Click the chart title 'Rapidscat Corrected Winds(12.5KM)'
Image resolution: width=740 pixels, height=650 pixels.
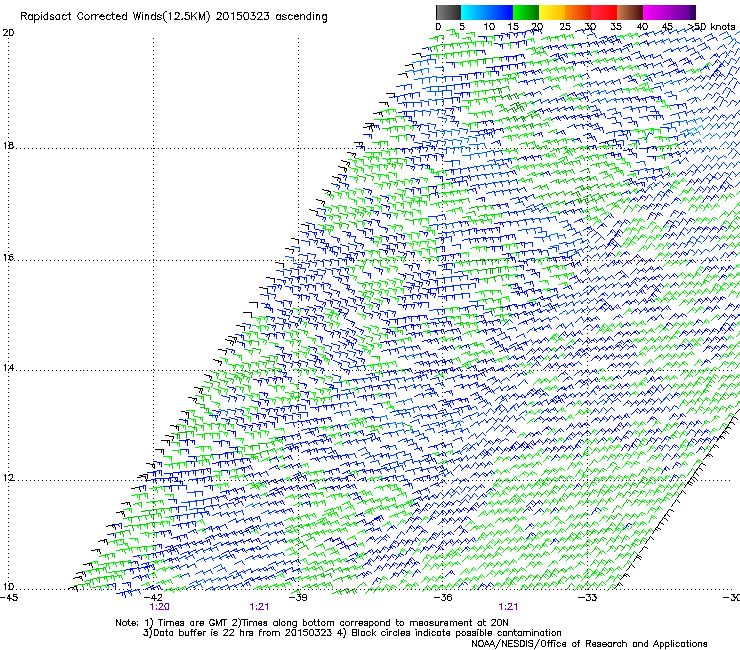[x=115, y=17]
